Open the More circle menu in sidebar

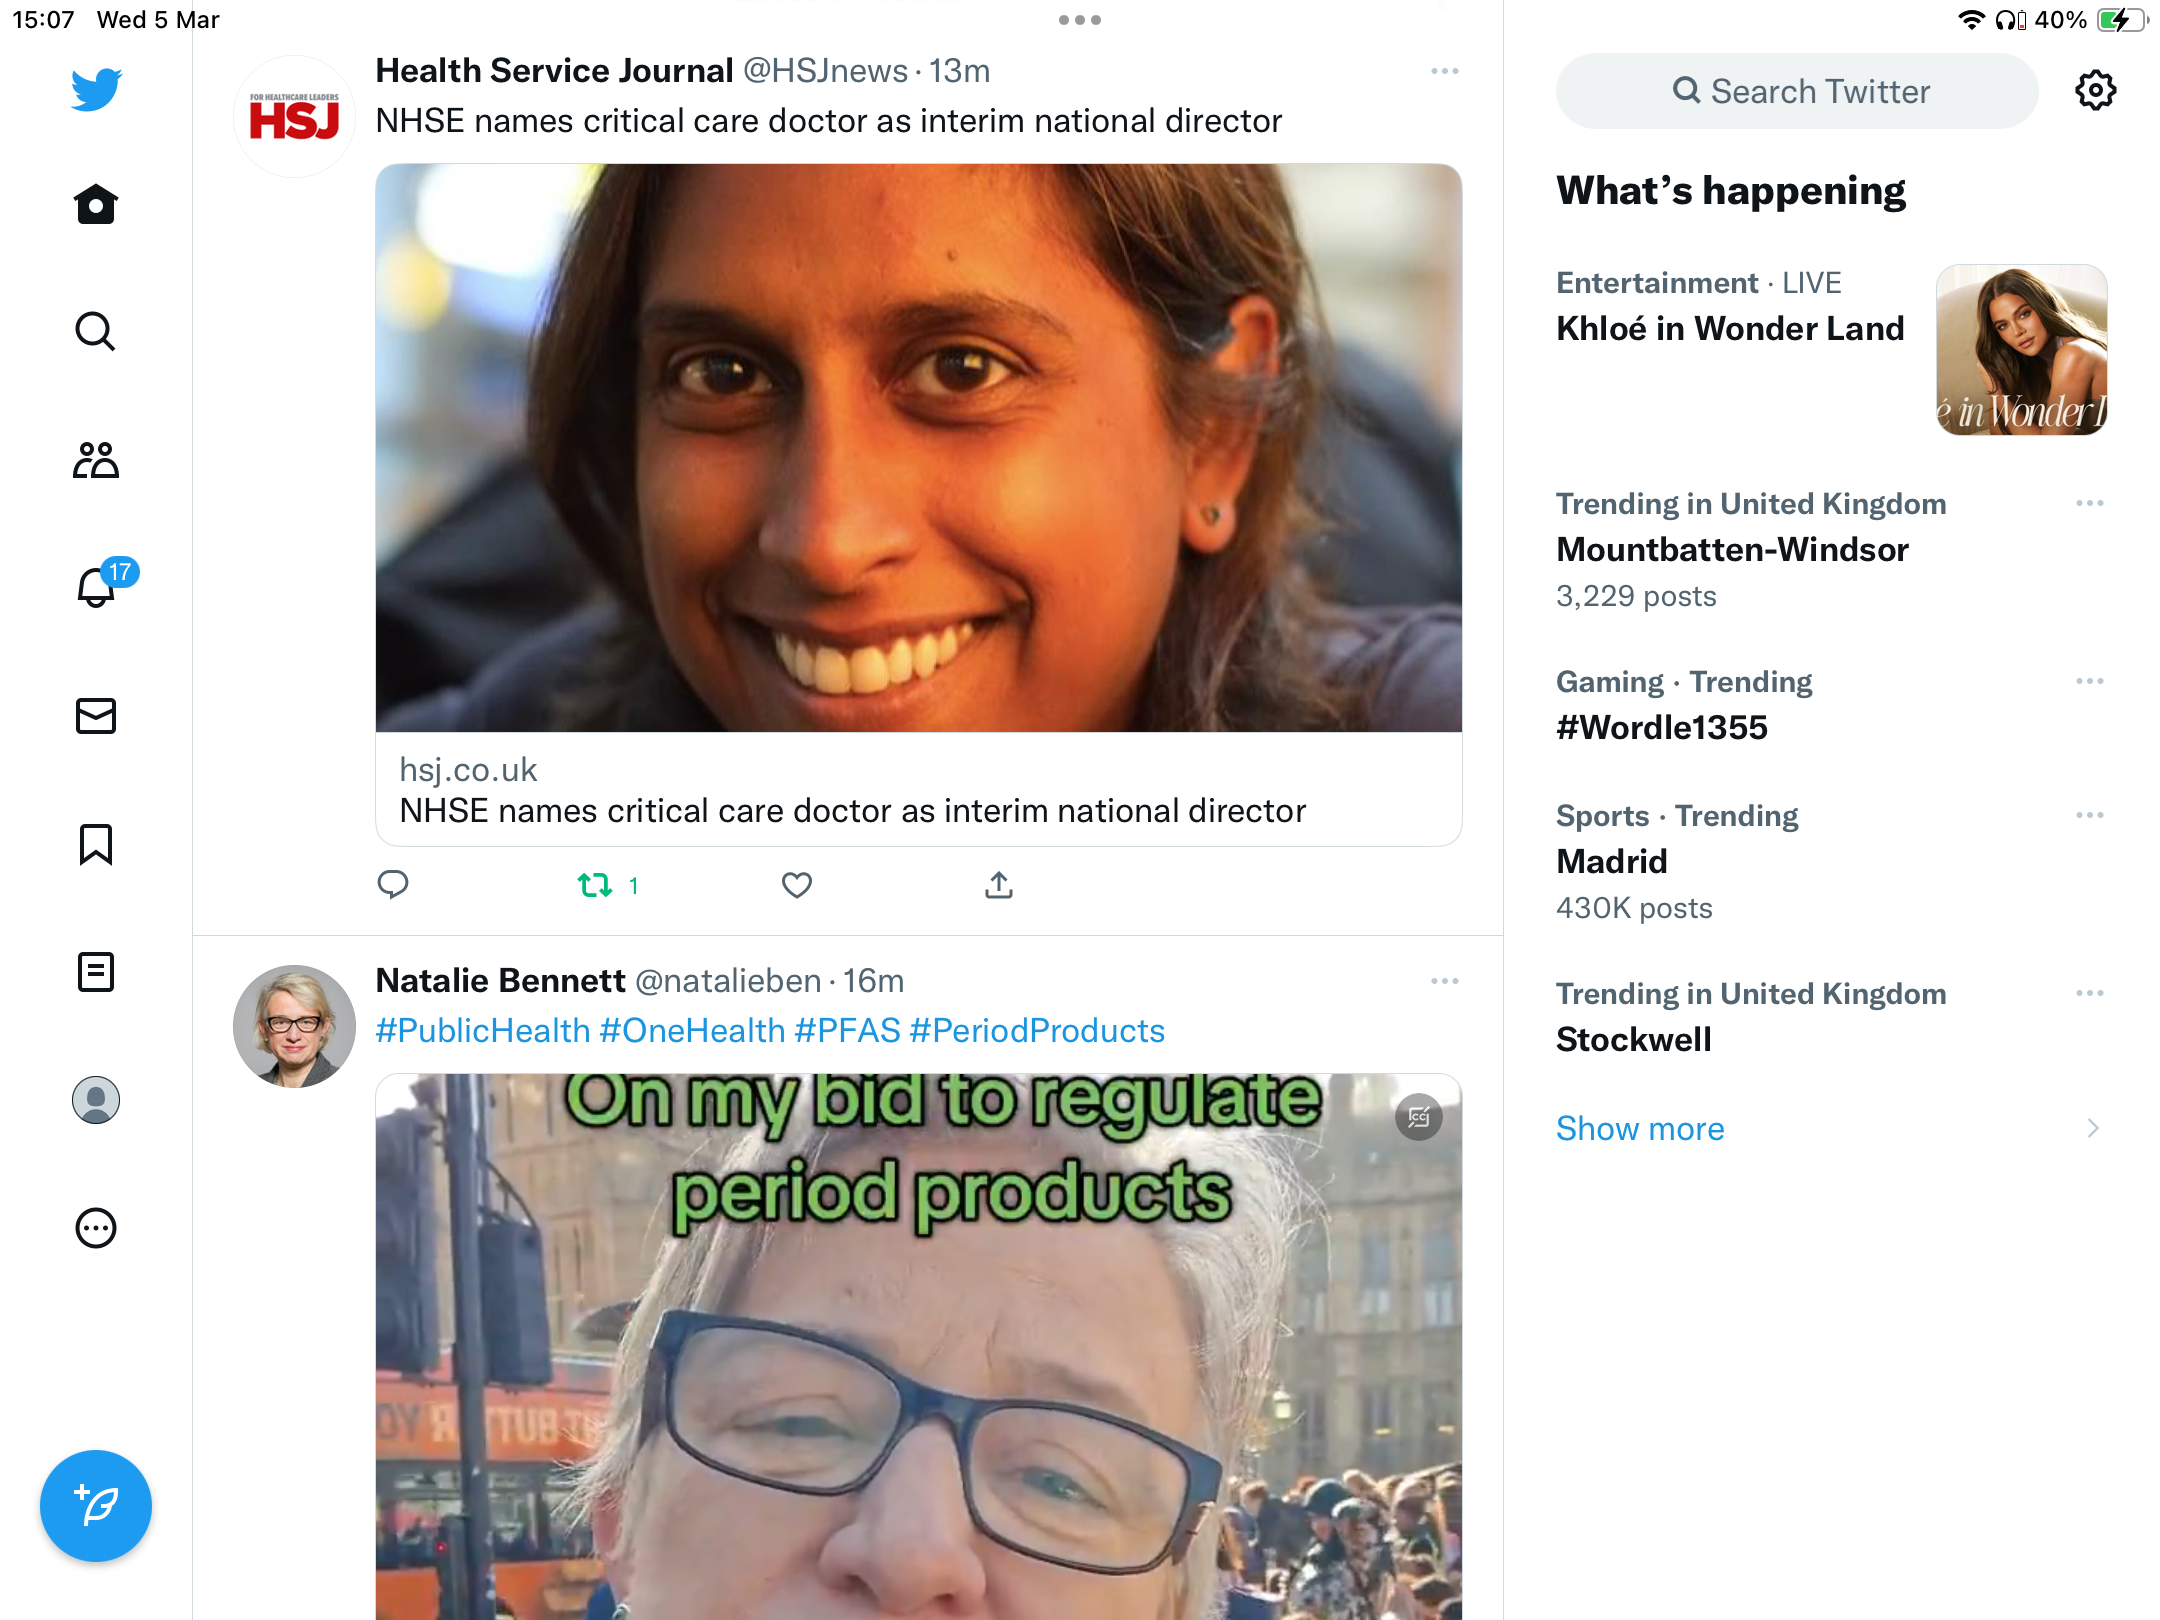point(96,1228)
